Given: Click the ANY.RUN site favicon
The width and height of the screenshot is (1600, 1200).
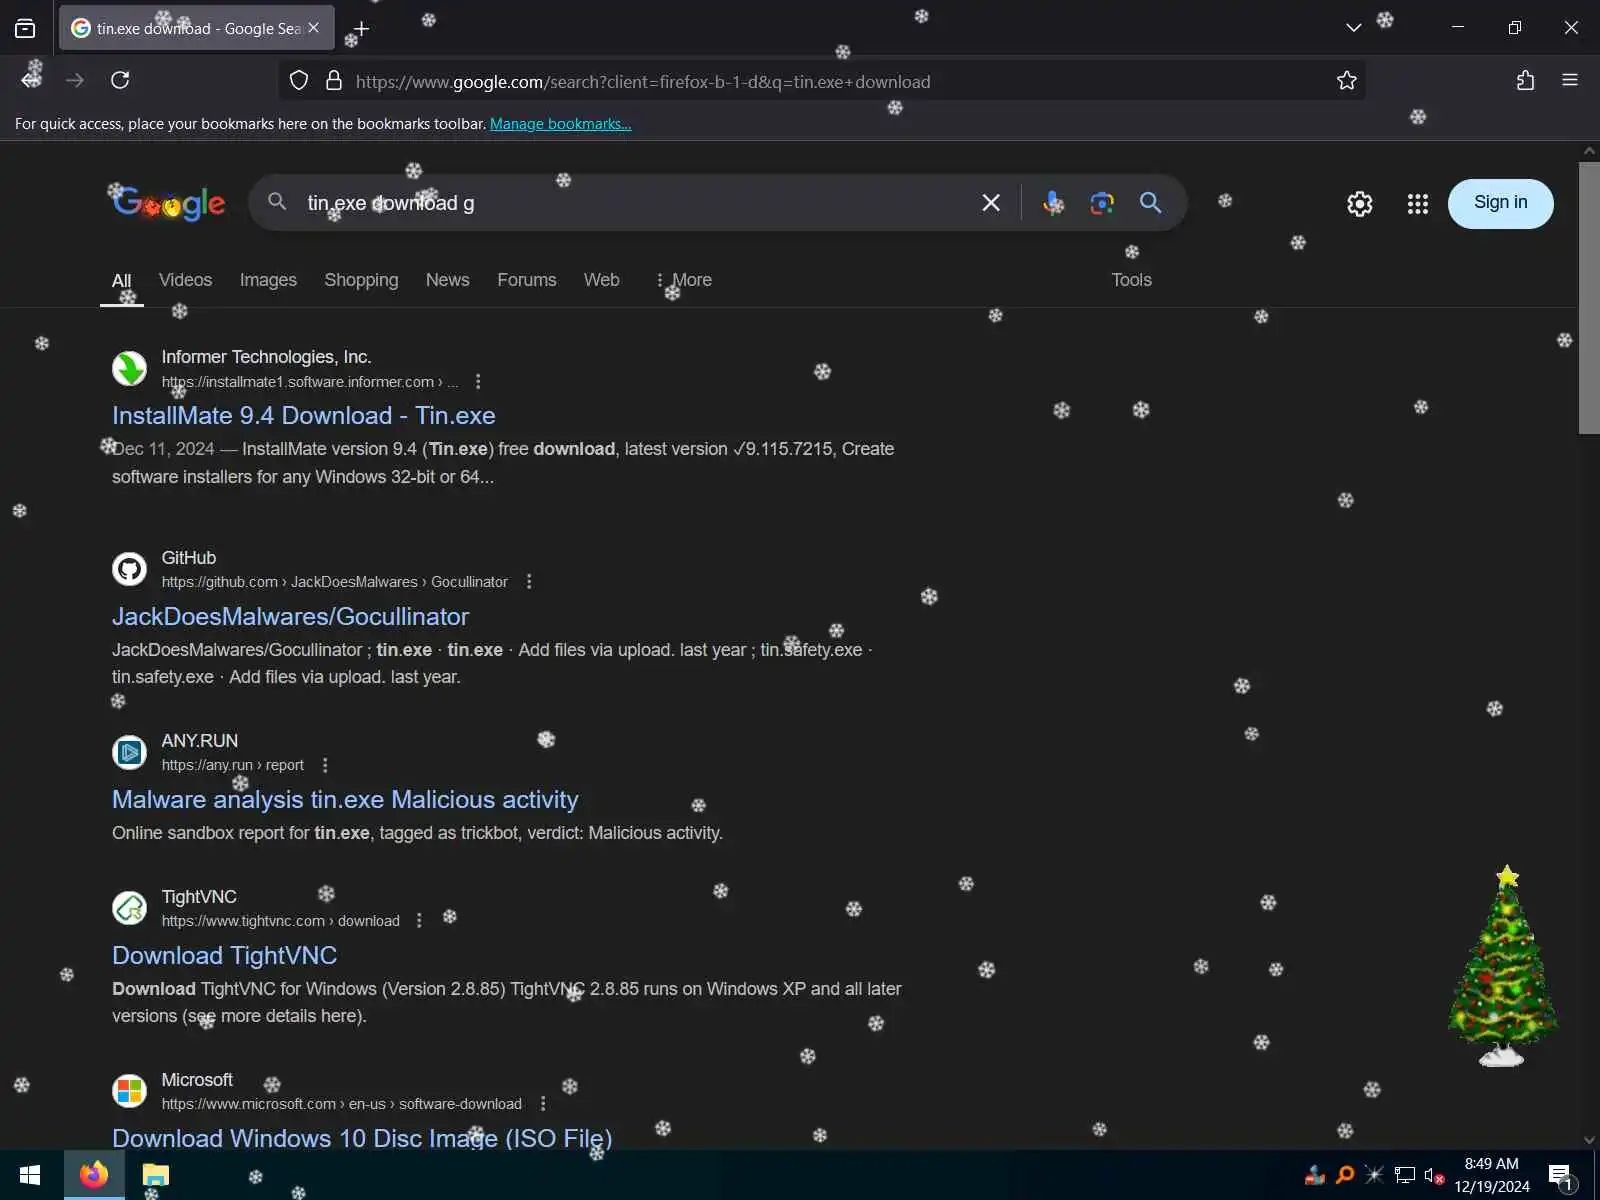Looking at the screenshot, I should pos(129,752).
